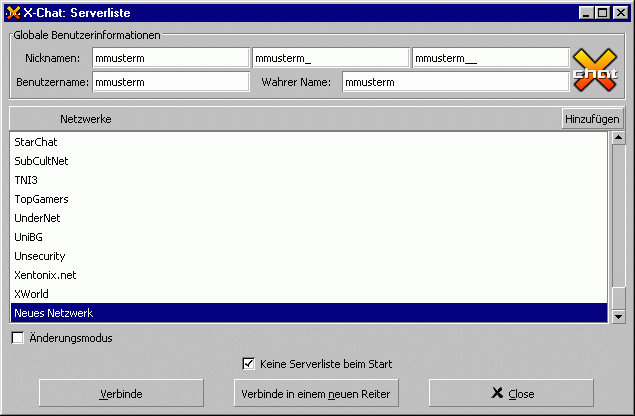The width and height of the screenshot is (635, 416).
Task: Click the Hinzufügen button
Action: pyautogui.click(x=592, y=119)
